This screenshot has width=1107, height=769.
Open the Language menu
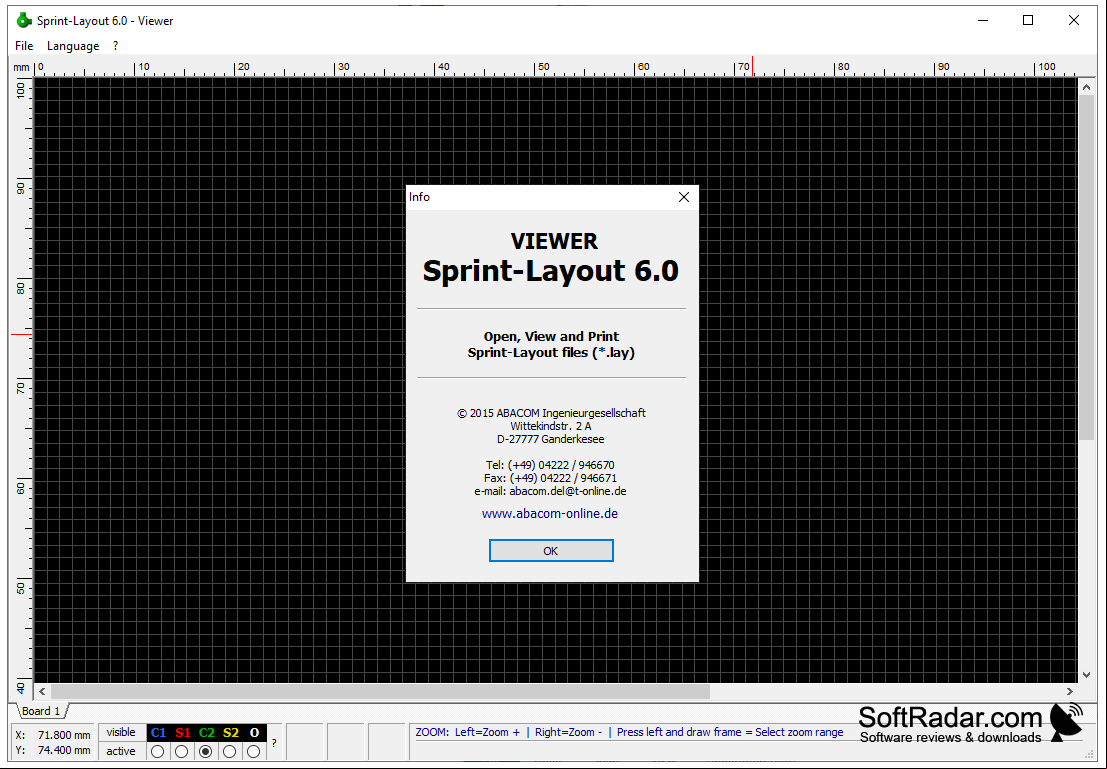click(x=73, y=46)
